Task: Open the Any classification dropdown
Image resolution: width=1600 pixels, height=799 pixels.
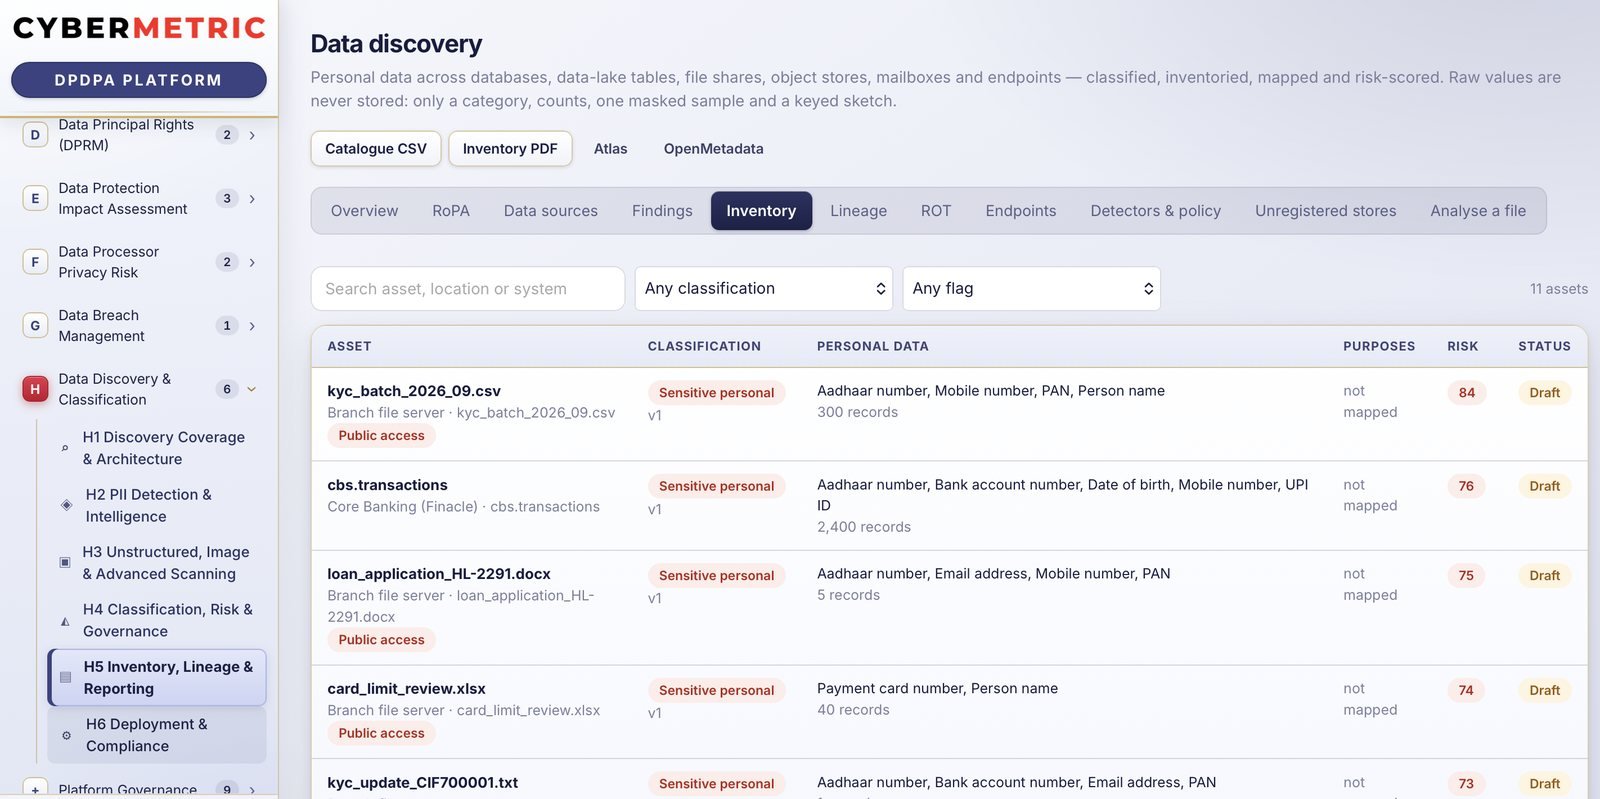Action: coord(764,288)
